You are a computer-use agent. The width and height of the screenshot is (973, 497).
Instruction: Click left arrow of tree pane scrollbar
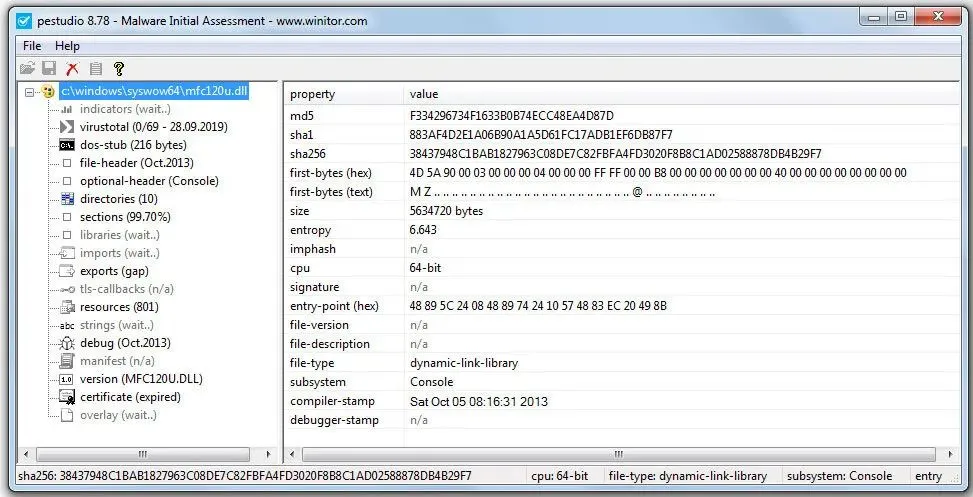[x=24, y=454]
